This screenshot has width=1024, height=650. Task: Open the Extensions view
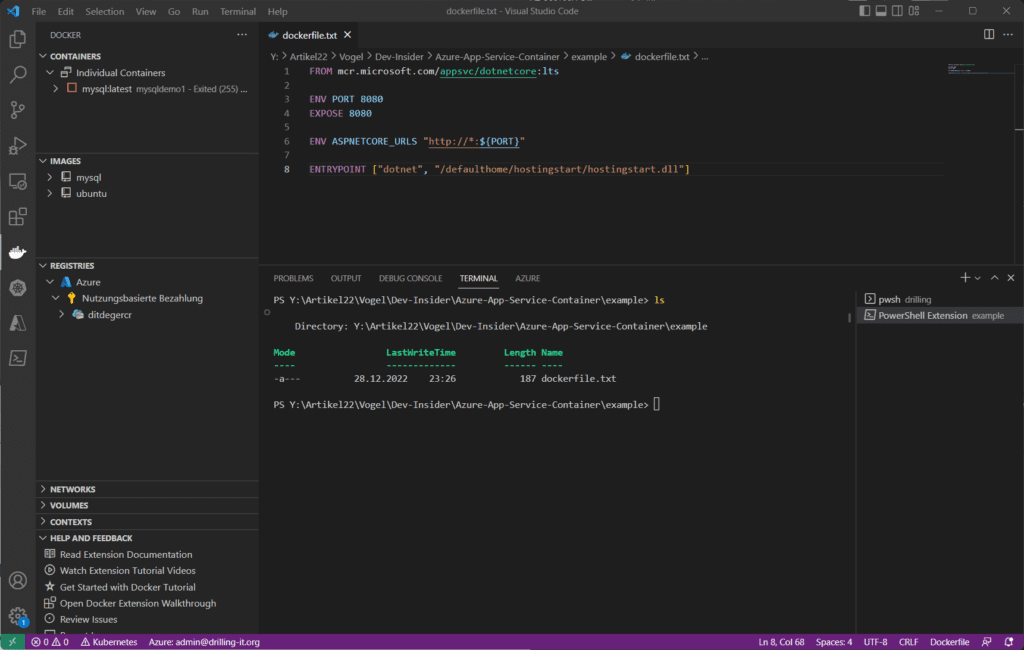tap(18, 217)
